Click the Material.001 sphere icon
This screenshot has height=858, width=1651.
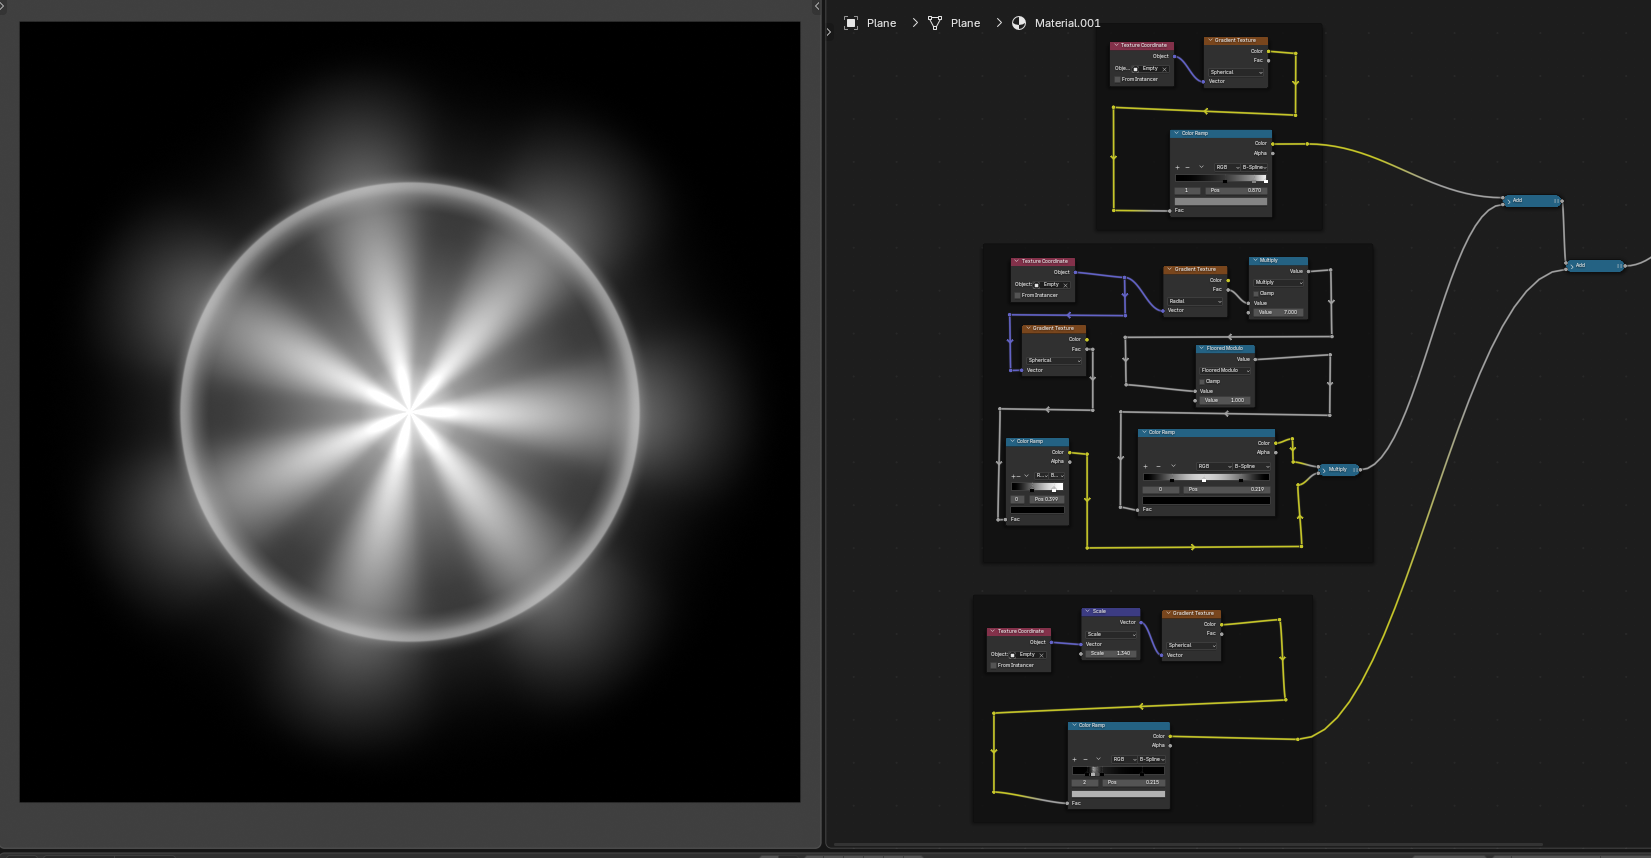pyautogui.click(x=1019, y=23)
